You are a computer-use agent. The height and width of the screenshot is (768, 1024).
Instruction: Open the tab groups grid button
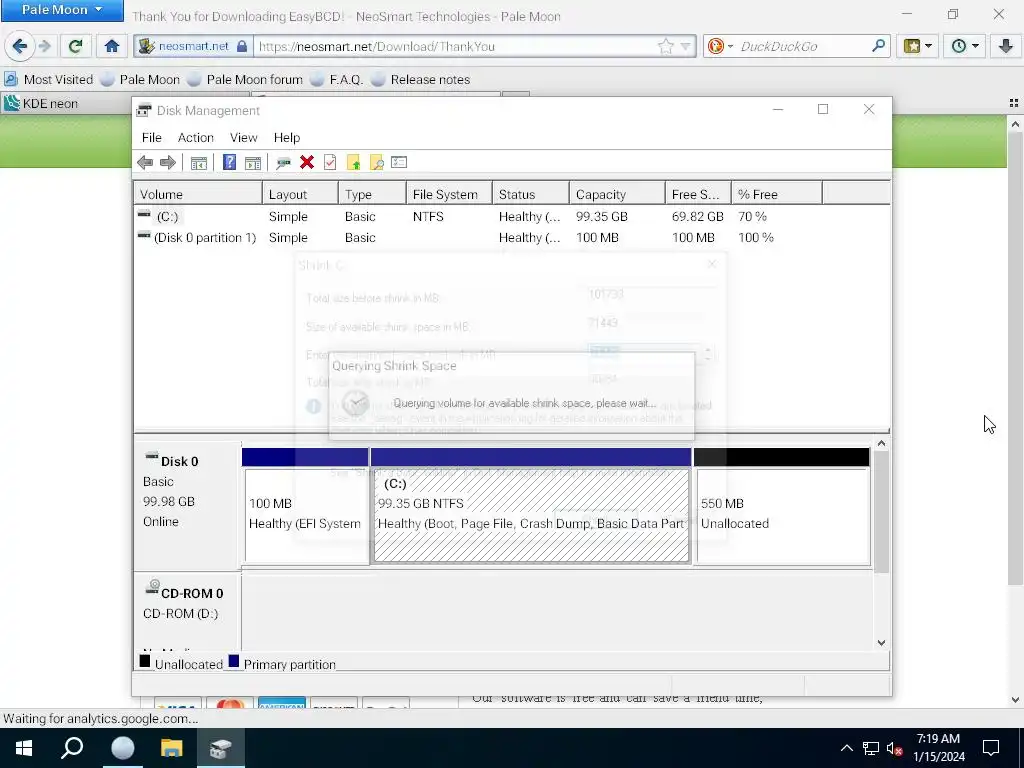[x=1014, y=103]
